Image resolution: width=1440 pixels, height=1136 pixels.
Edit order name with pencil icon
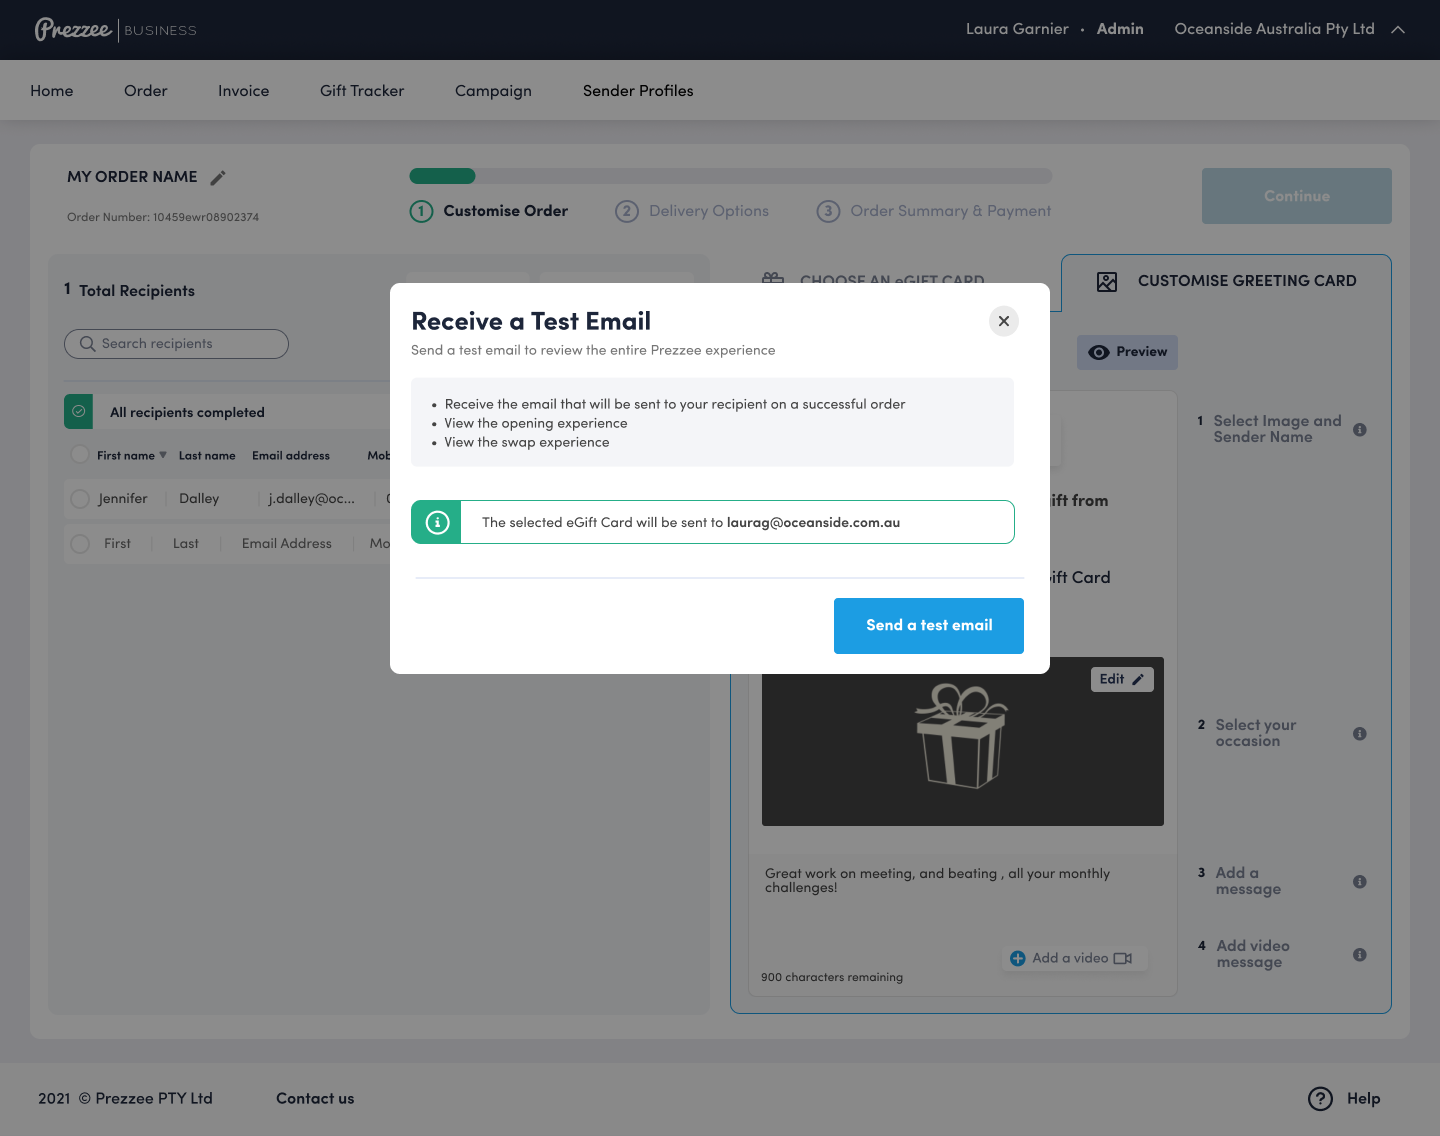[x=218, y=178]
